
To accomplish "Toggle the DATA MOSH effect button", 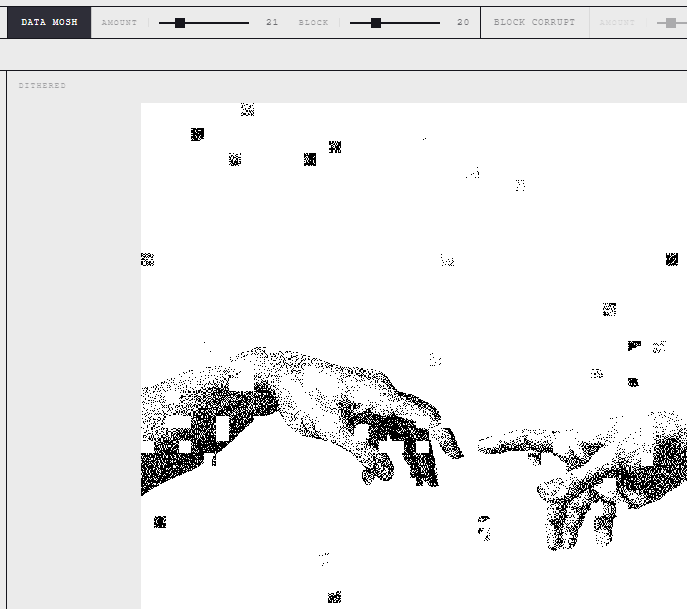I will [x=49, y=22].
